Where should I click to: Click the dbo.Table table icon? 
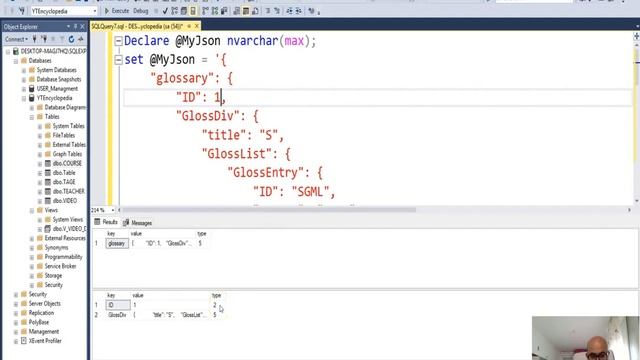pos(48,173)
